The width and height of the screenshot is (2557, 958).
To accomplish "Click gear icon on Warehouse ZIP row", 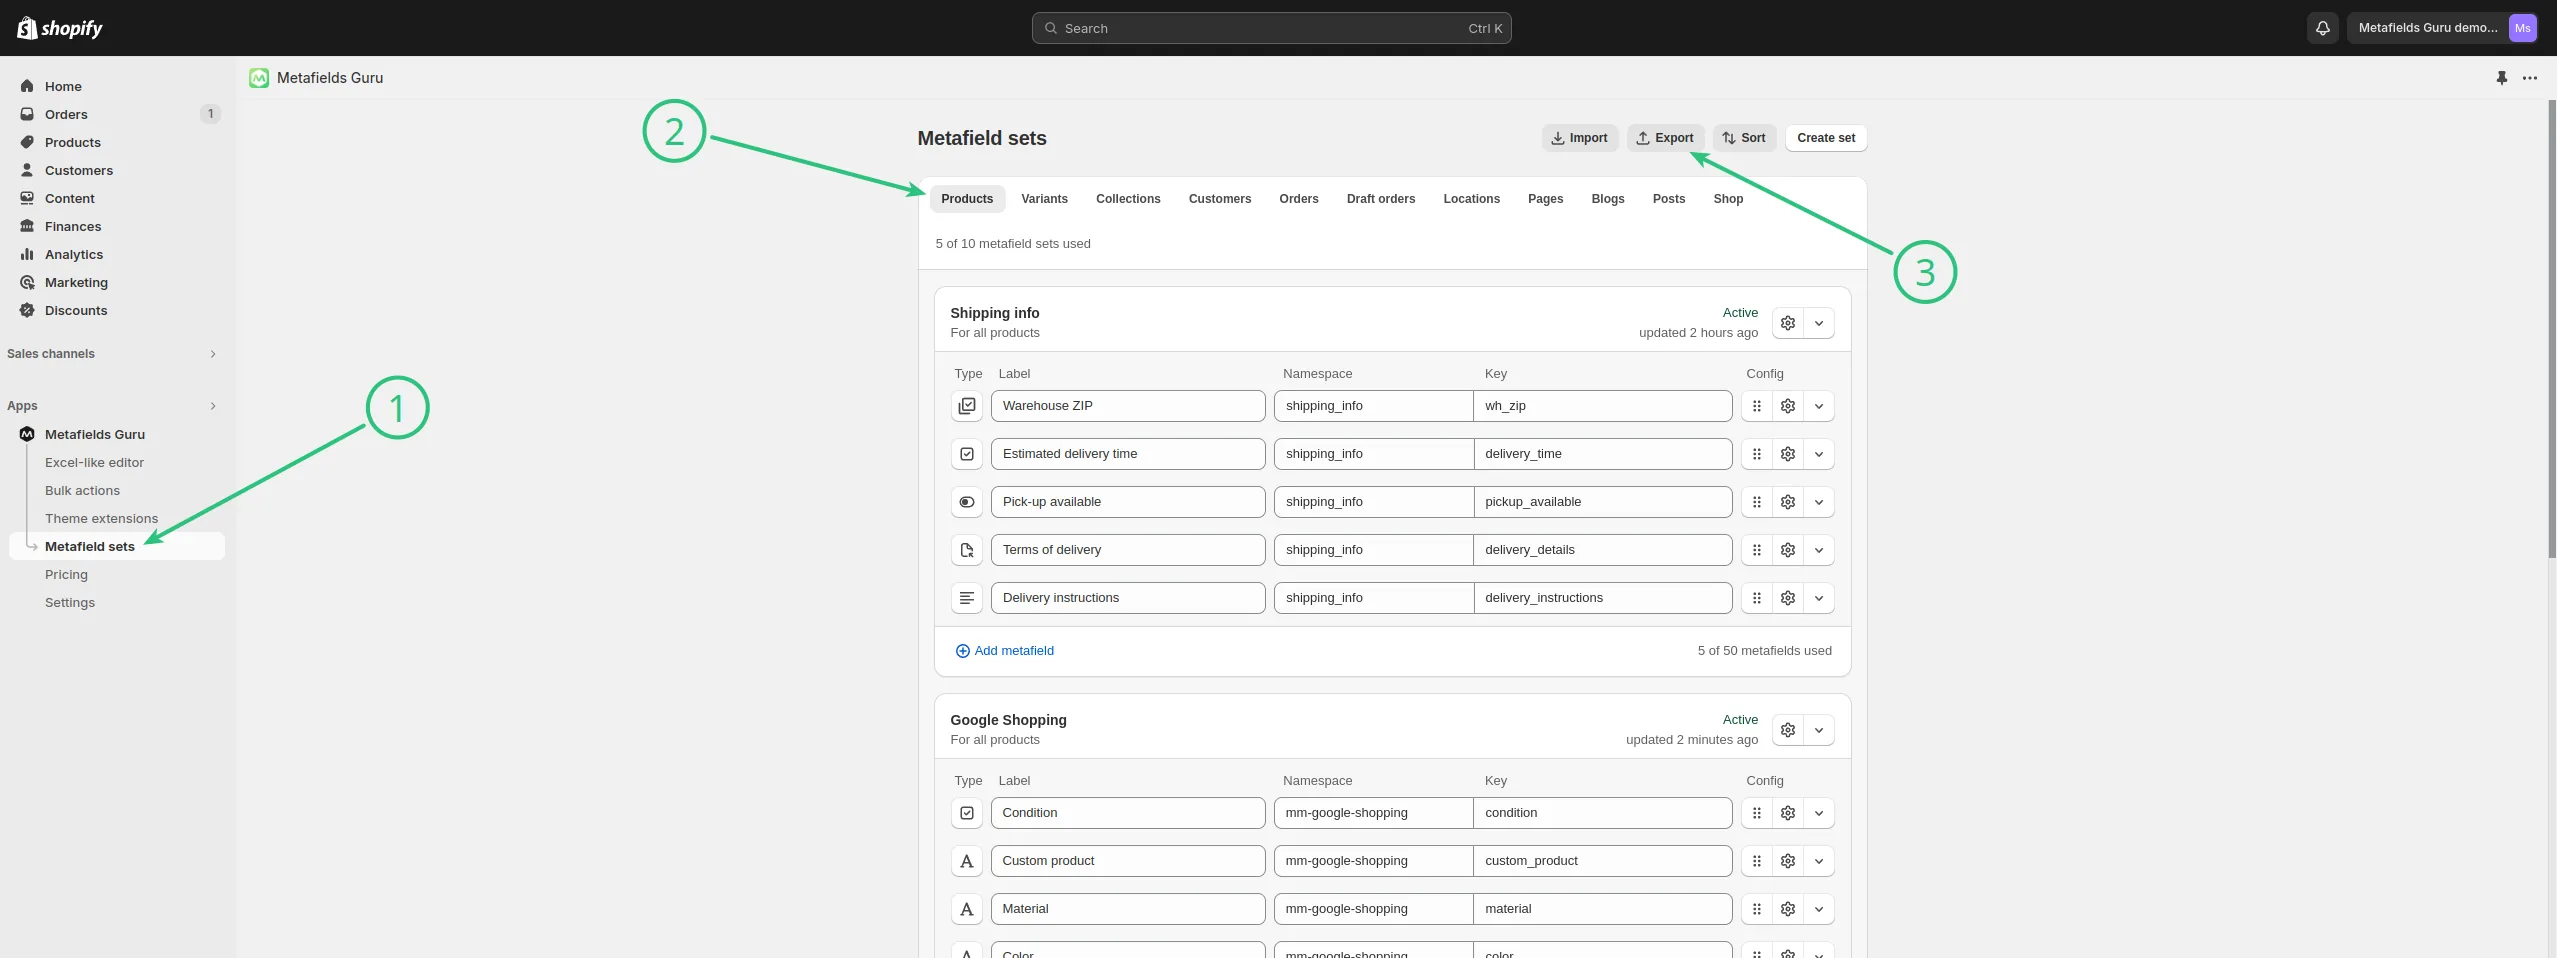I will (1787, 406).
